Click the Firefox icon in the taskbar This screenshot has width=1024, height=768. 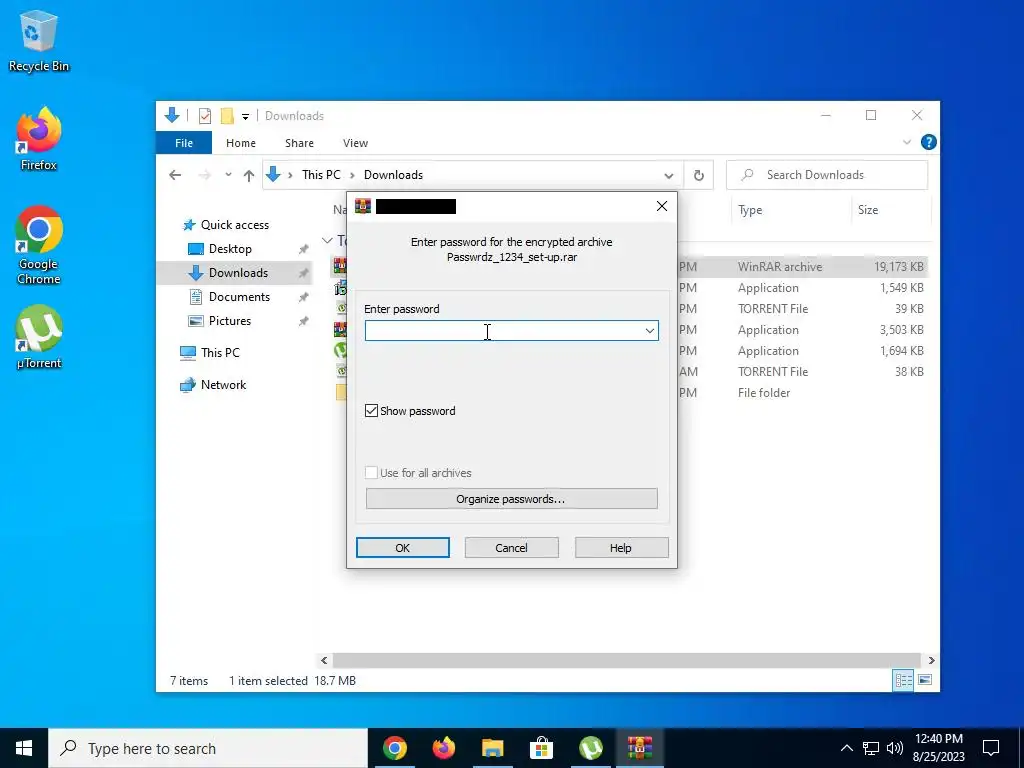(443, 748)
